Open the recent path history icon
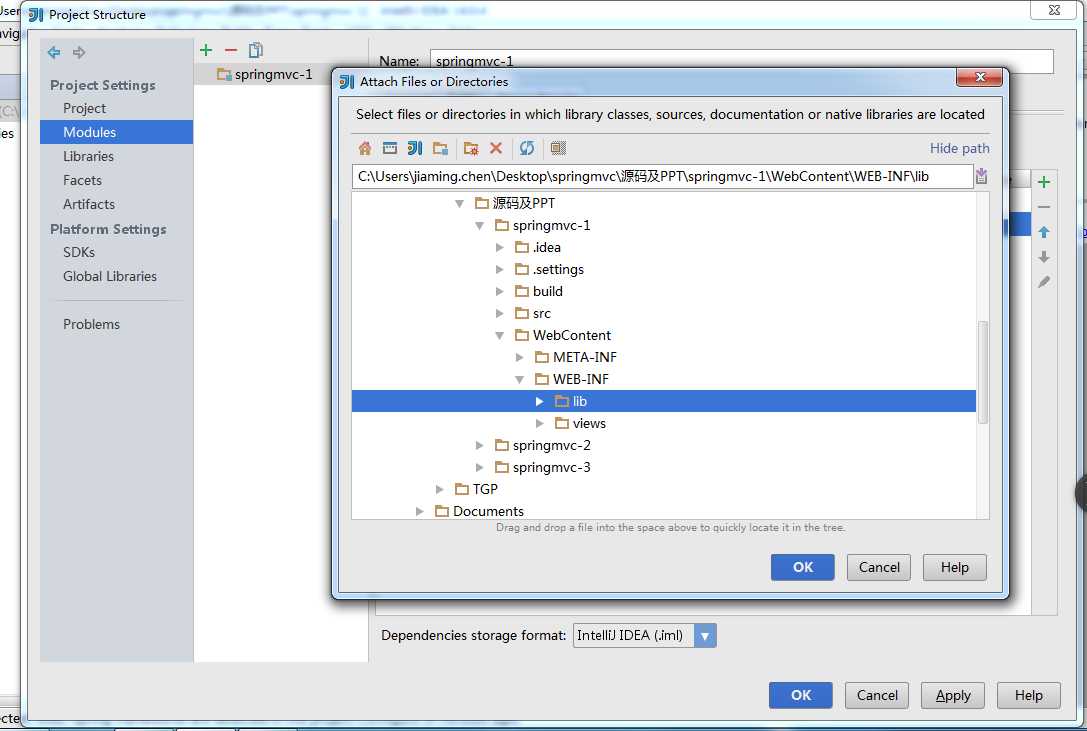The image size is (1087, 731). 982,176
